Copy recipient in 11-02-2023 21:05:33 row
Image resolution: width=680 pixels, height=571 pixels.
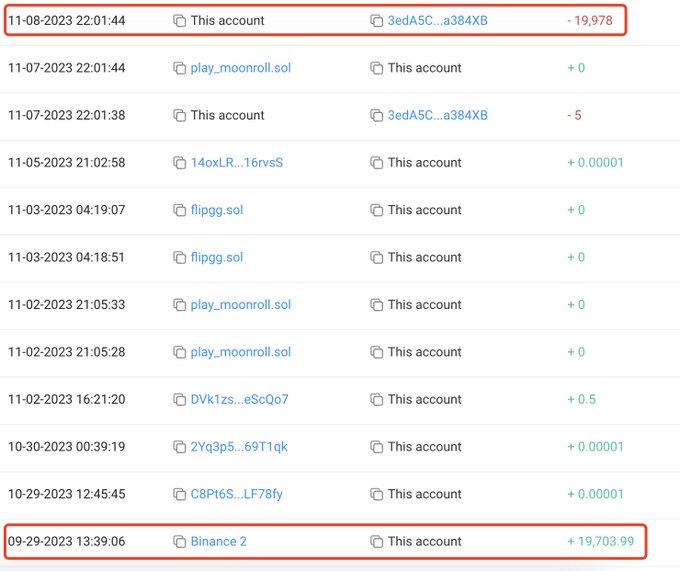tap(376, 305)
